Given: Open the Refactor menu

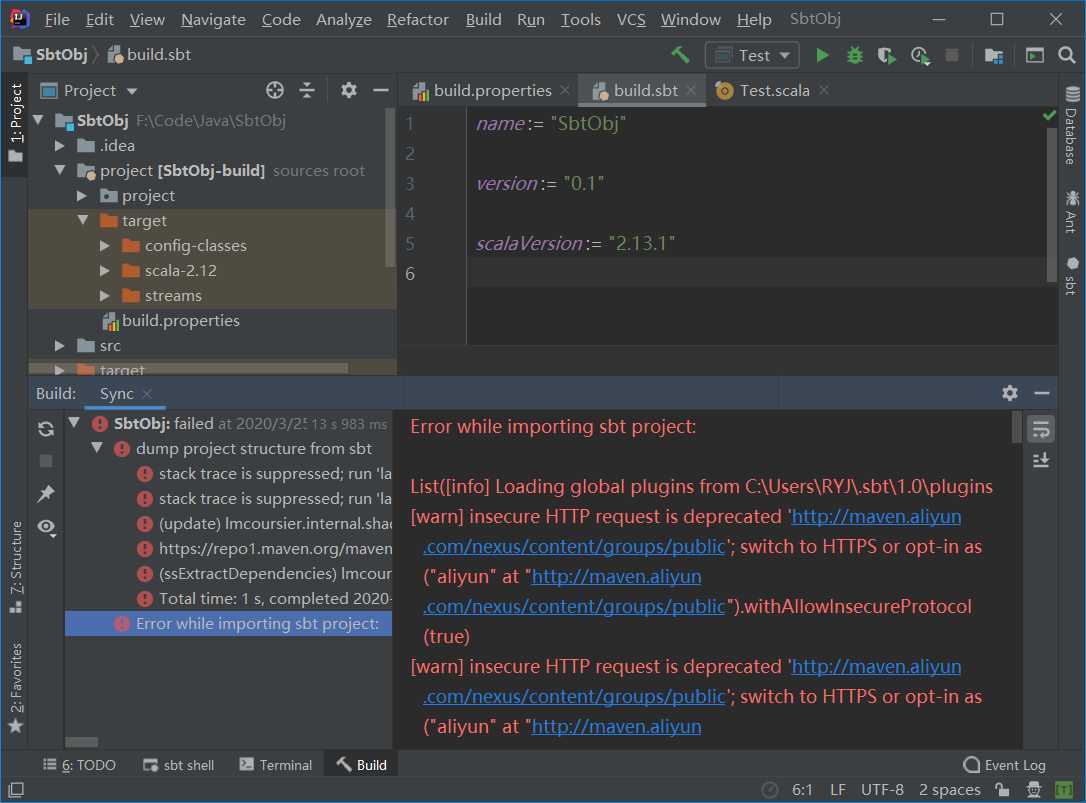Looking at the screenshot, I should tap(418, 19).
